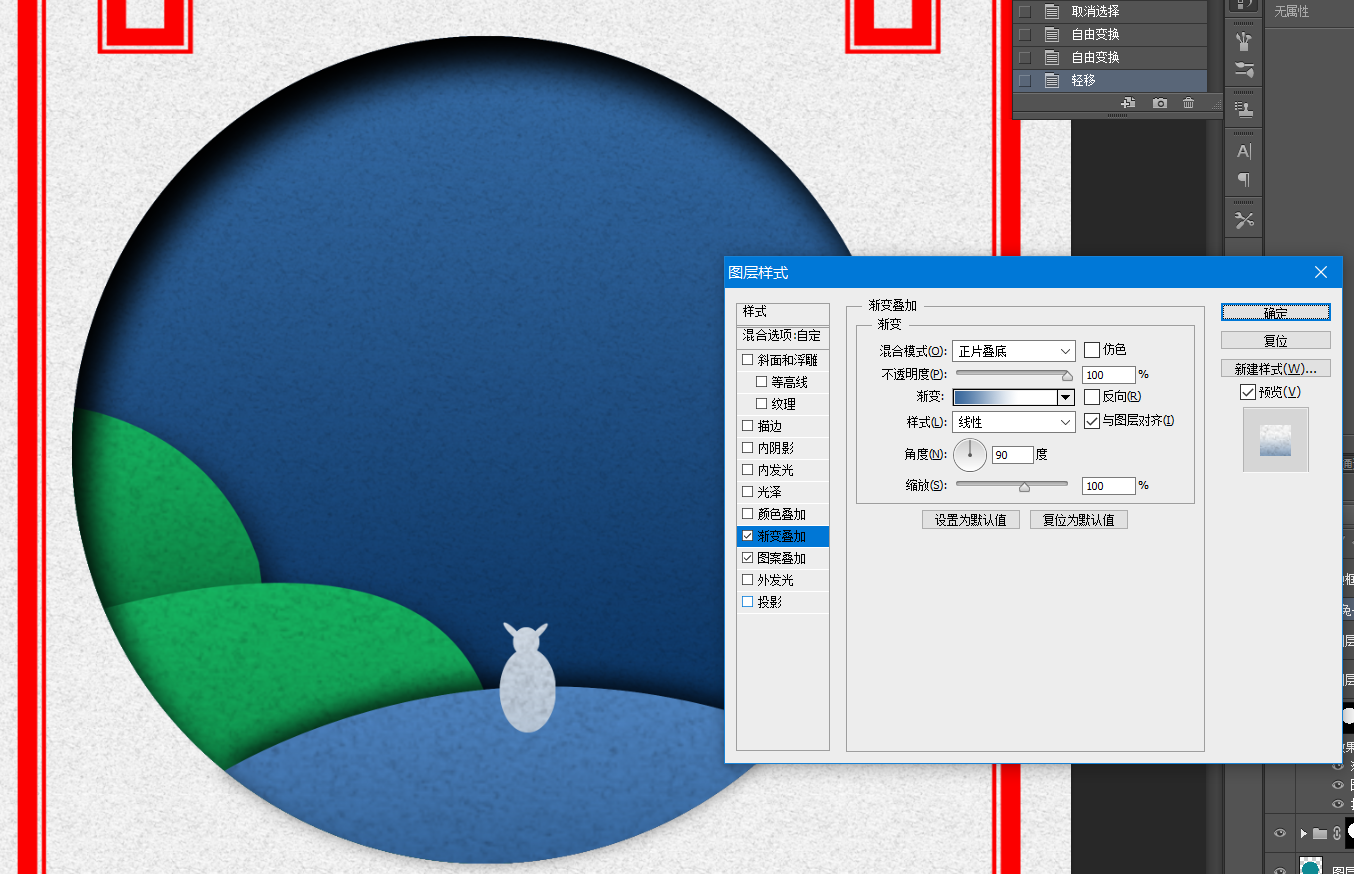Screen dimensions: 1354x874
Task: Open the Tool Presets wrench icon
Action: (1244, 221)
